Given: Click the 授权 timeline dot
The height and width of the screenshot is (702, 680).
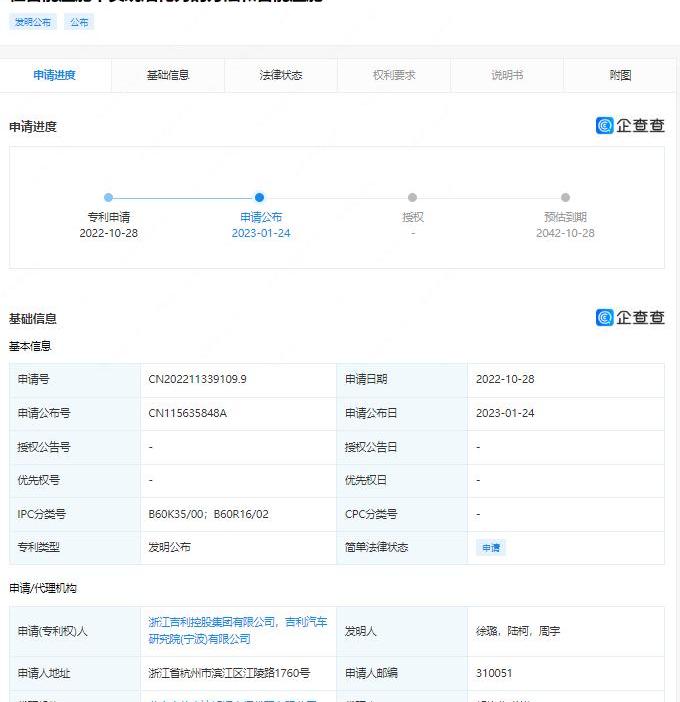Looking at the screenshot, I should (x=412, y=197).
